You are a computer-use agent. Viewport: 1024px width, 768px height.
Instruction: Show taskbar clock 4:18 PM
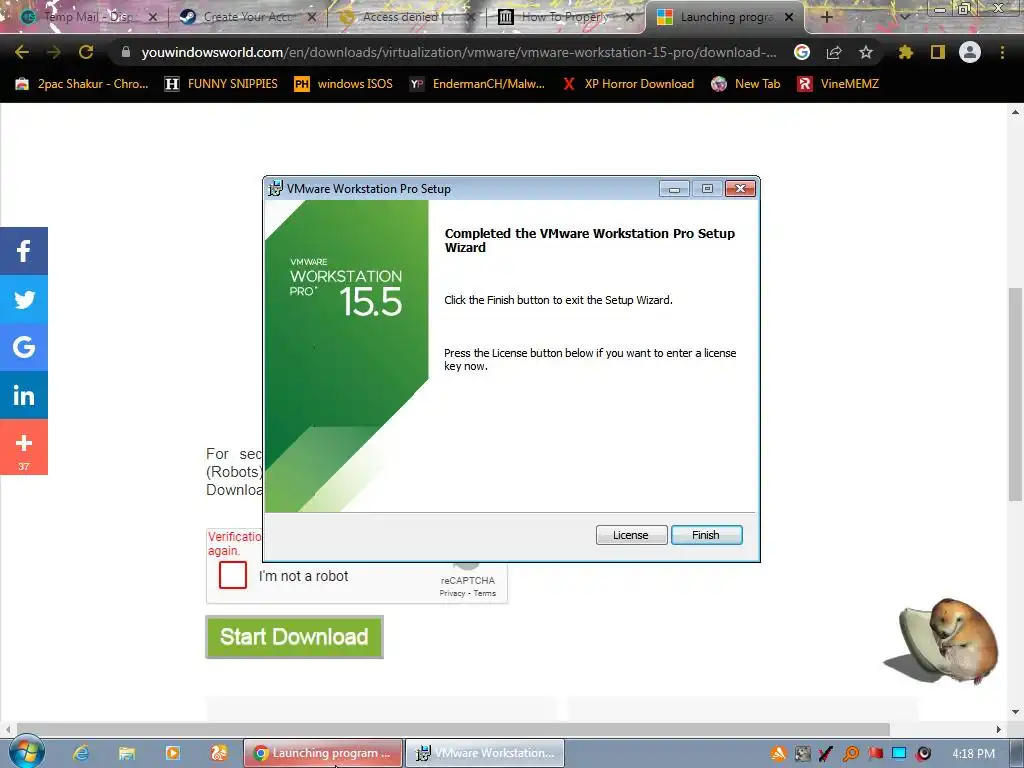coord(973,754)
